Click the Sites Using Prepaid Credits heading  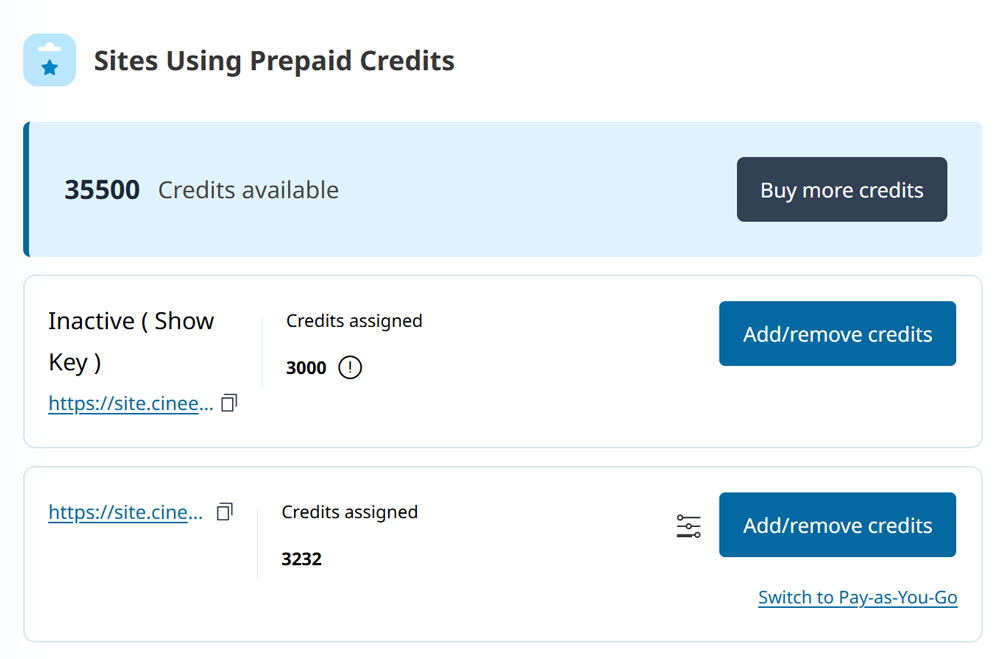click(x=274, y=61)
